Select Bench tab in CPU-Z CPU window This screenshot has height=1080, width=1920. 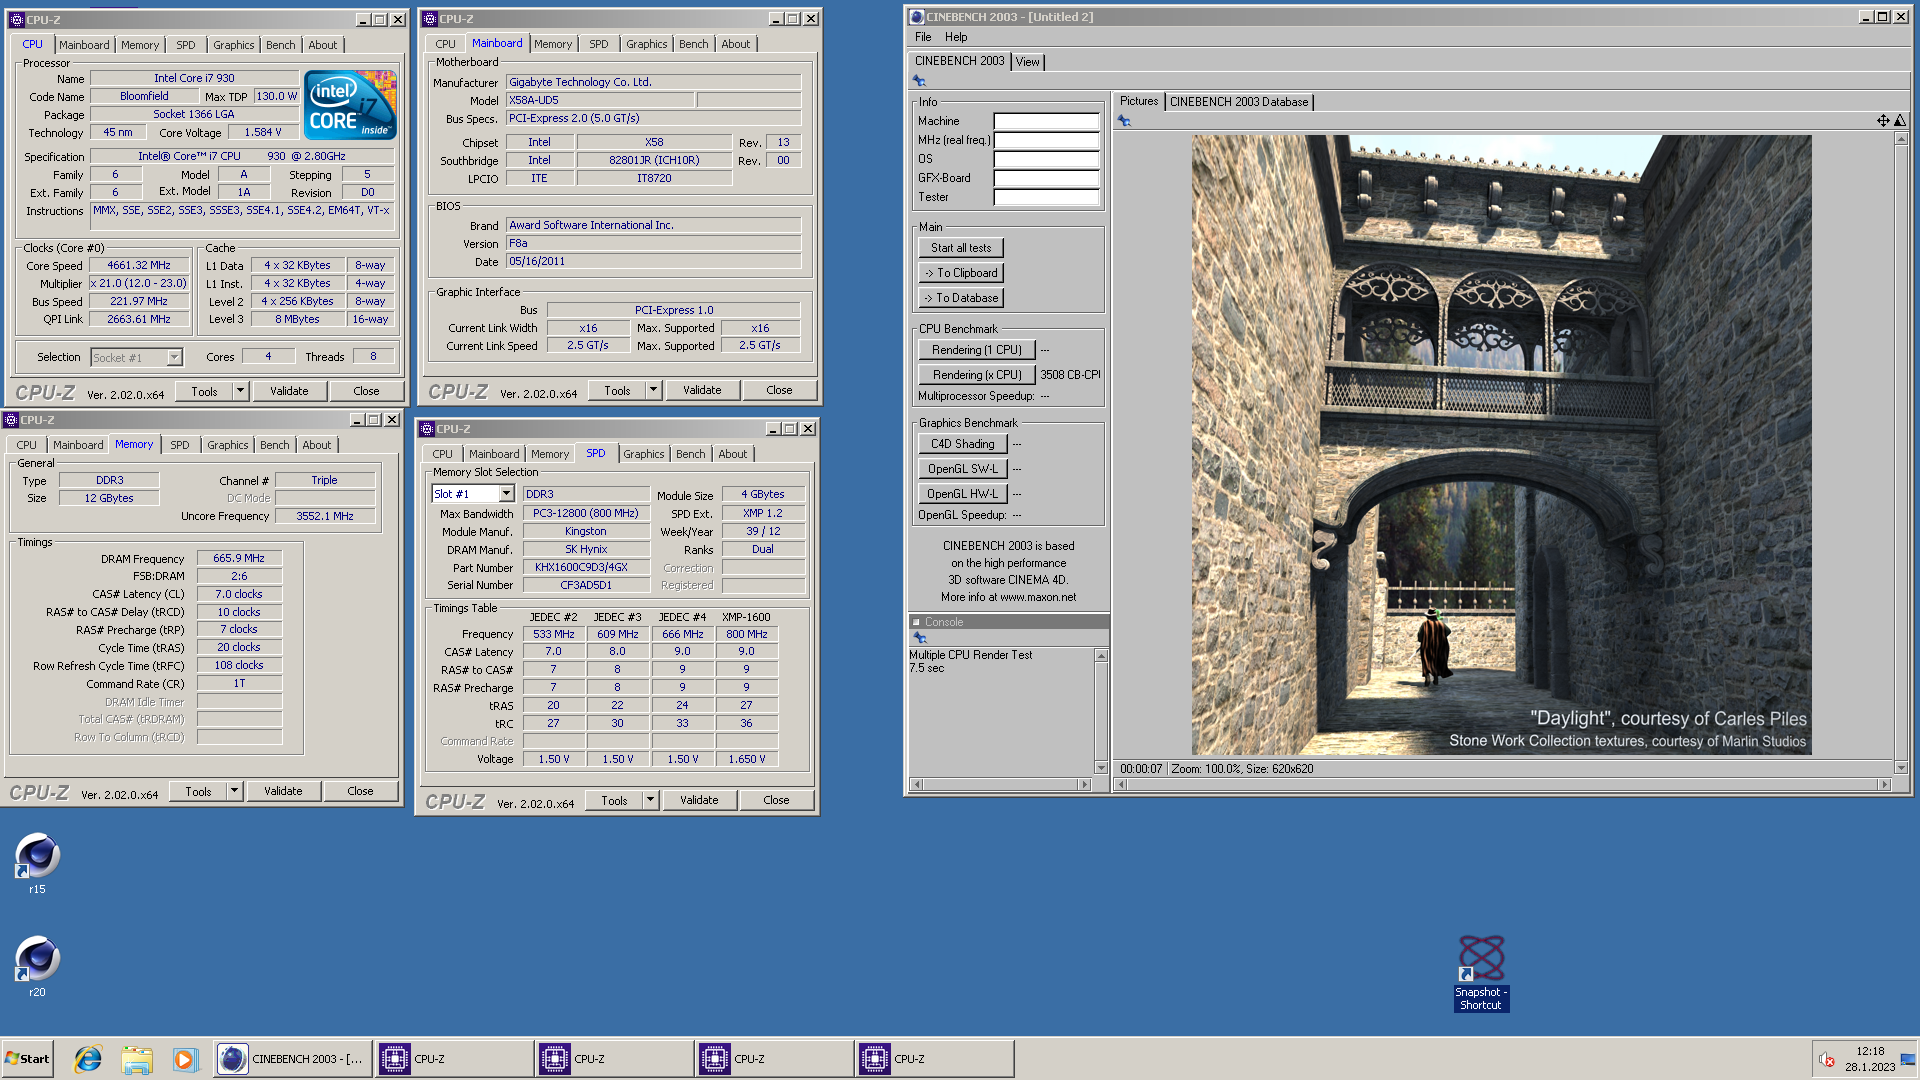[x=280, y=45]
